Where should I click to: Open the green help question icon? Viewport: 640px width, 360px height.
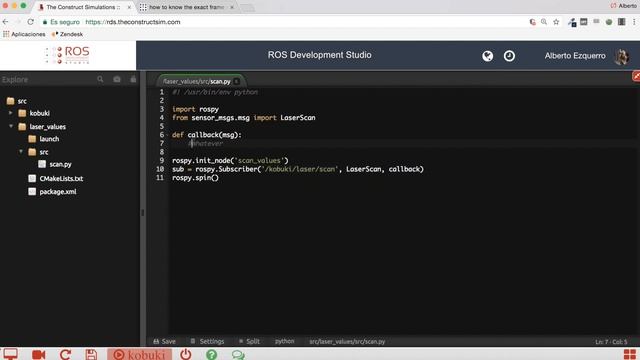tap(211, 354)
